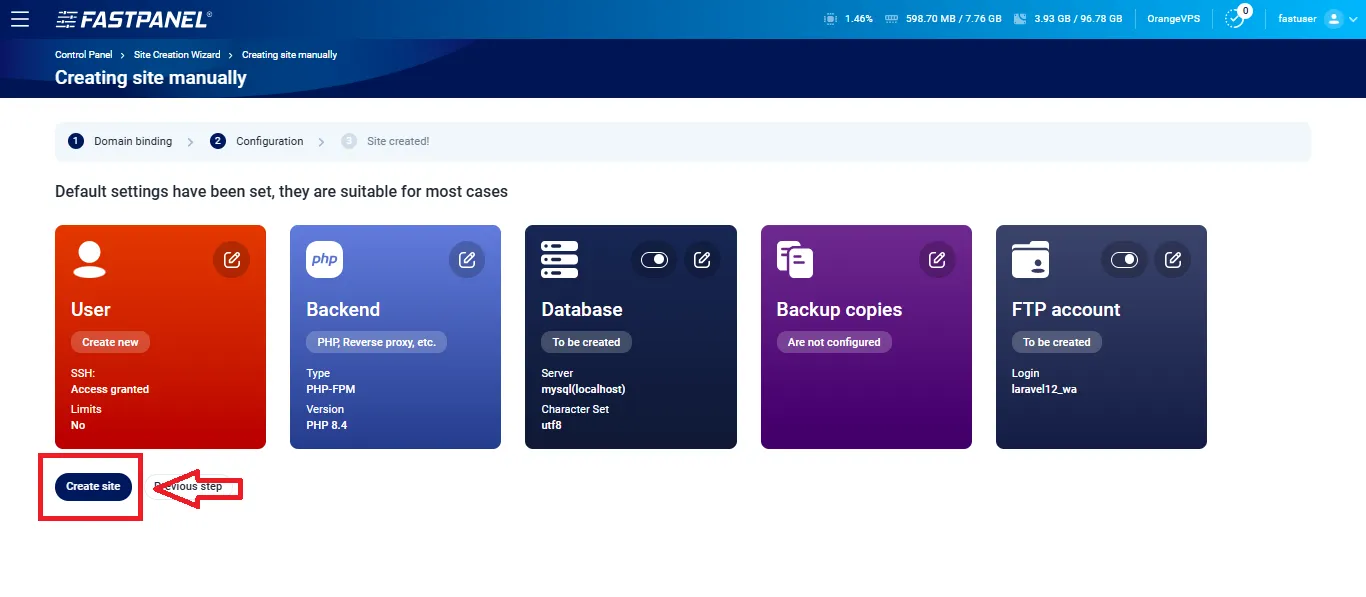This screenshot has height=597, width=1366.
Task: Click the OrangeVPS server name in header
Action: 1172,18
